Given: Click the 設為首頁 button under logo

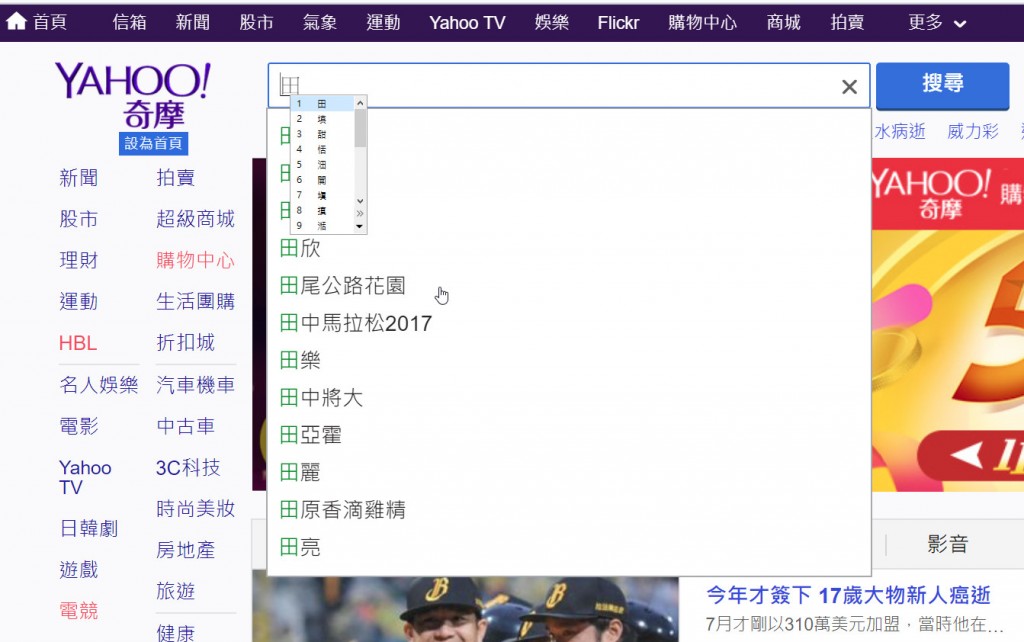Looking at the screenshot, I should click(153, 144).
